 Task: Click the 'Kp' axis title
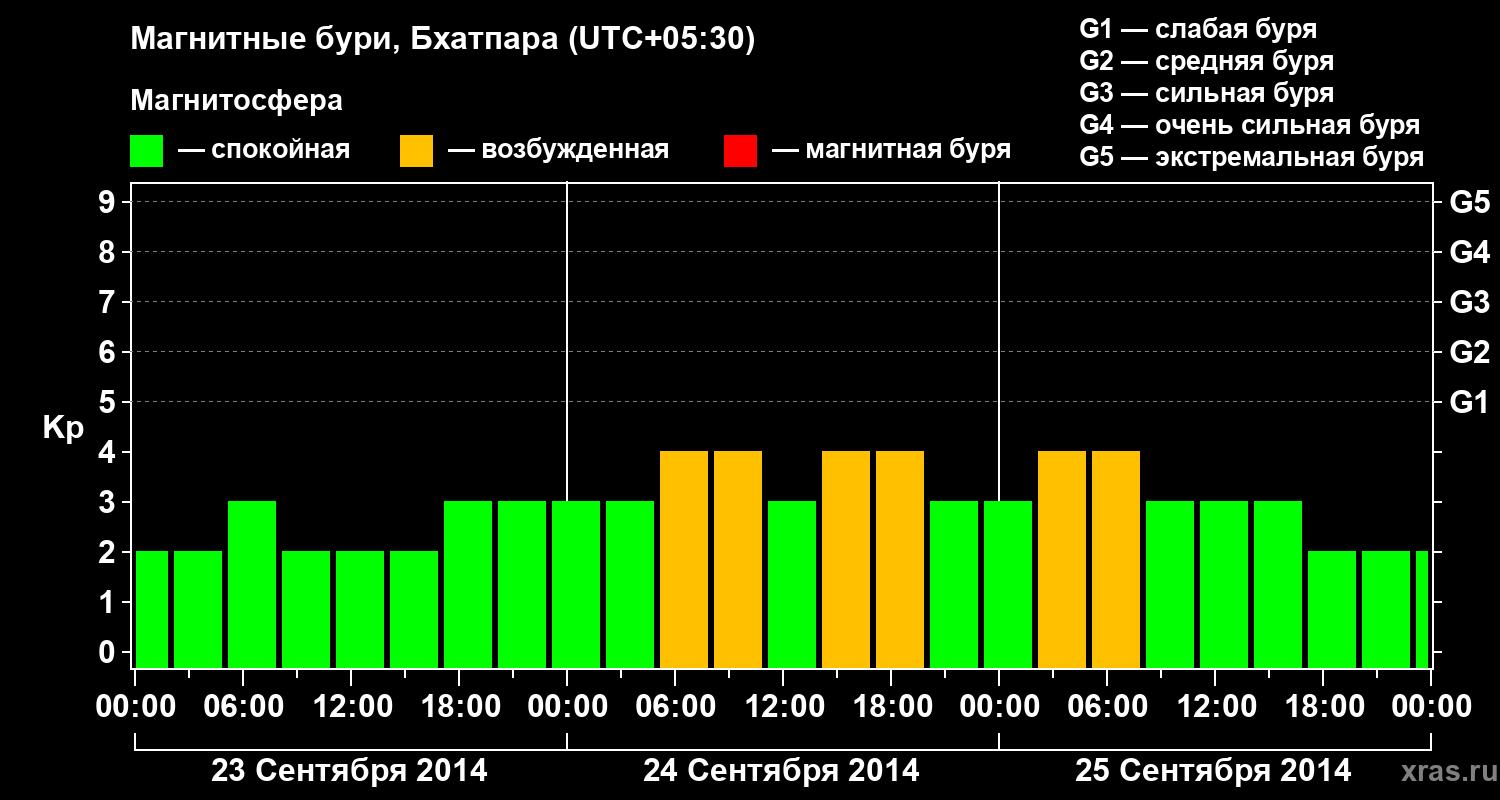coord(63,428)
